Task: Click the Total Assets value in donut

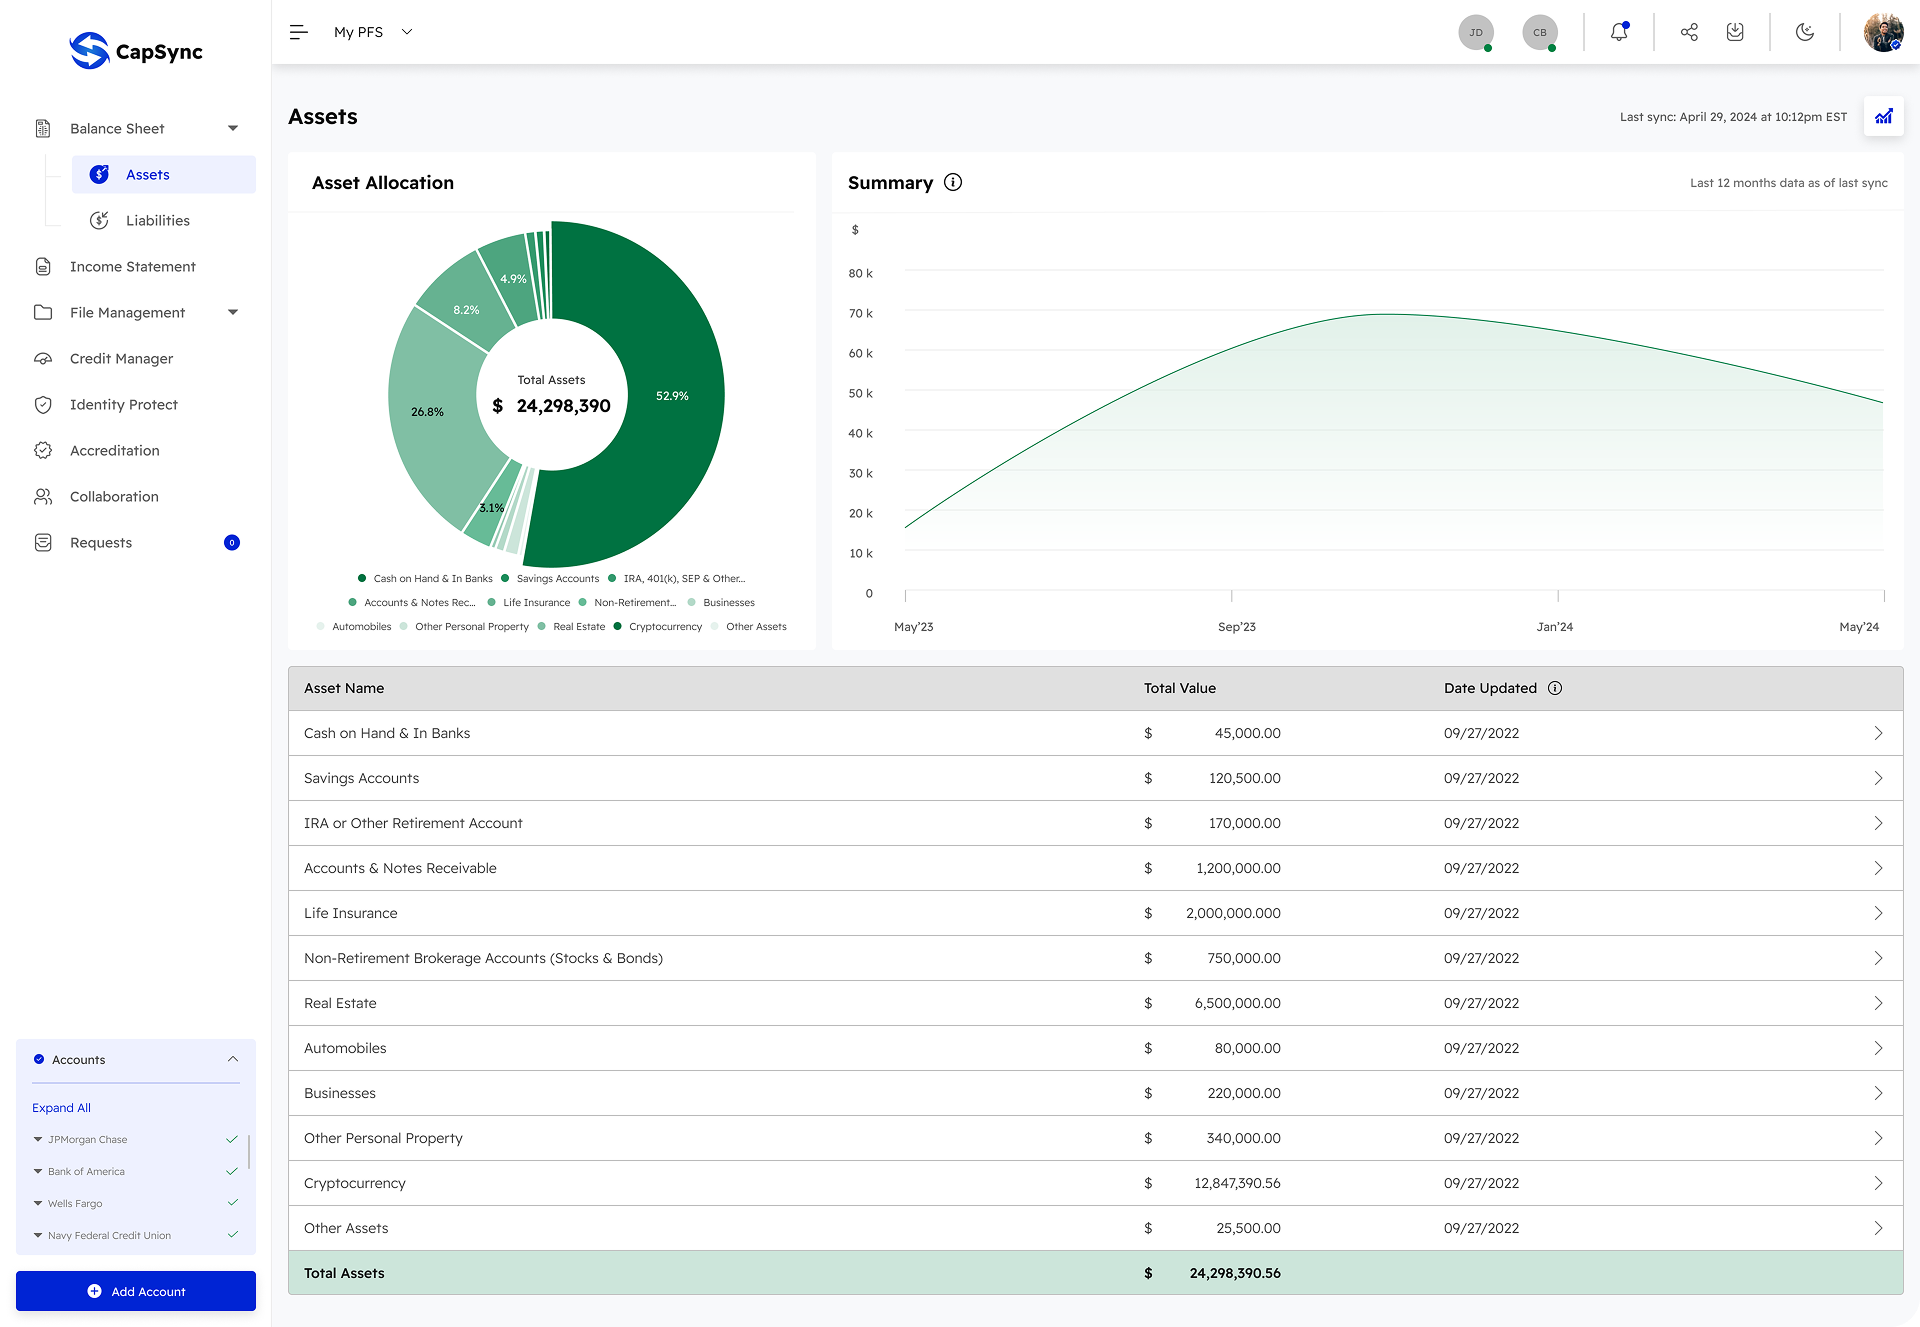Action: point(552,406)
